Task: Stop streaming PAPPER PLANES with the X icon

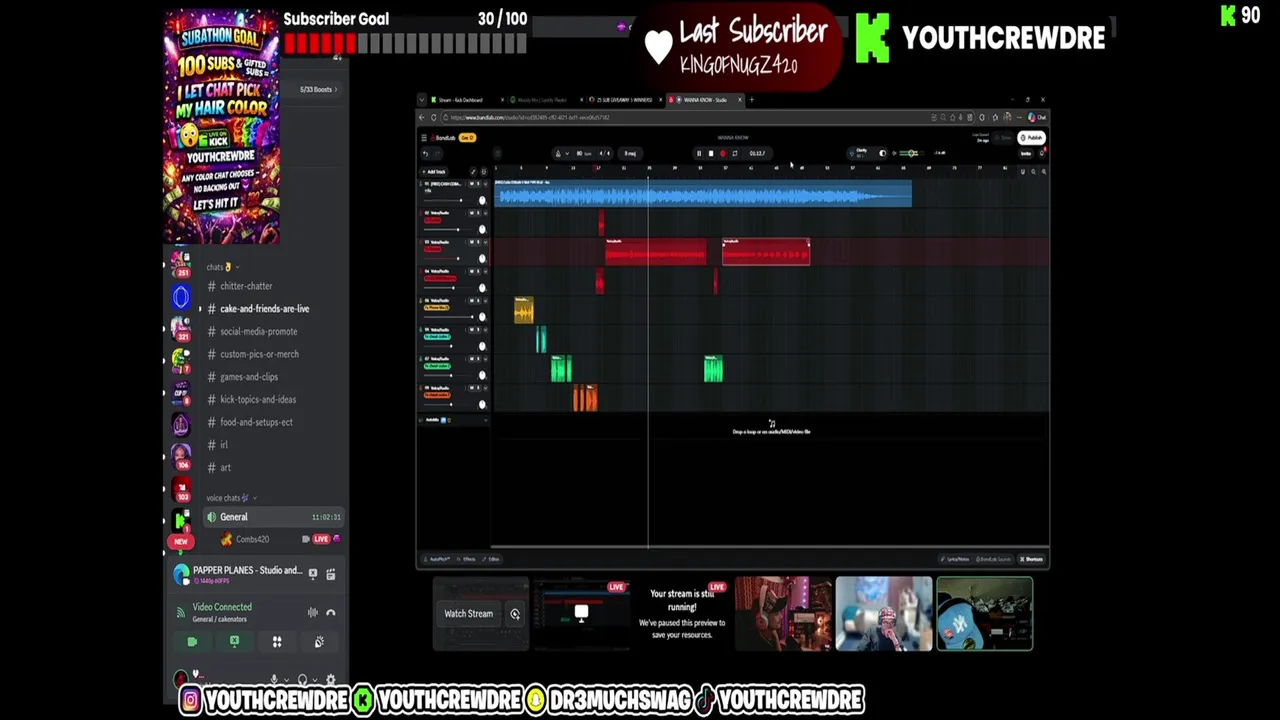Action: [313, 574]
